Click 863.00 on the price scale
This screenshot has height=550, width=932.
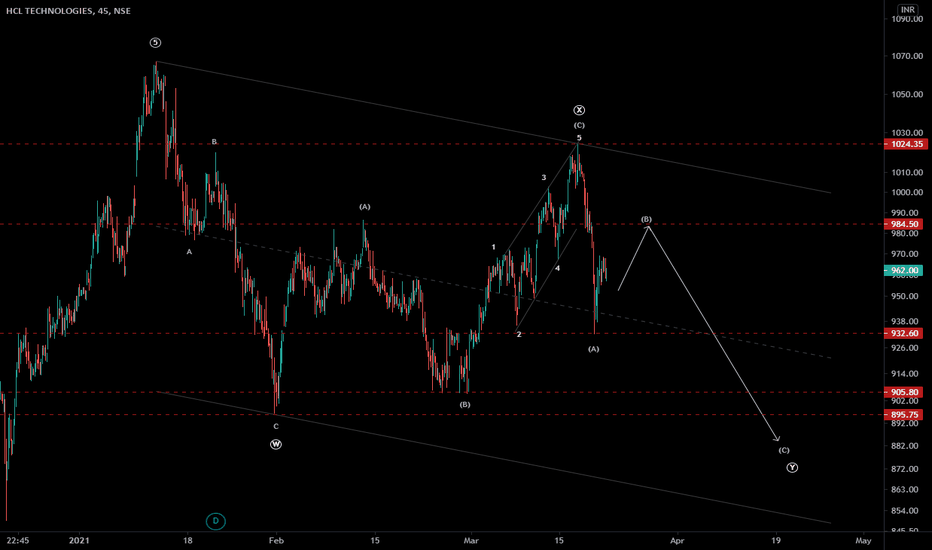click(x=907, y=489)
